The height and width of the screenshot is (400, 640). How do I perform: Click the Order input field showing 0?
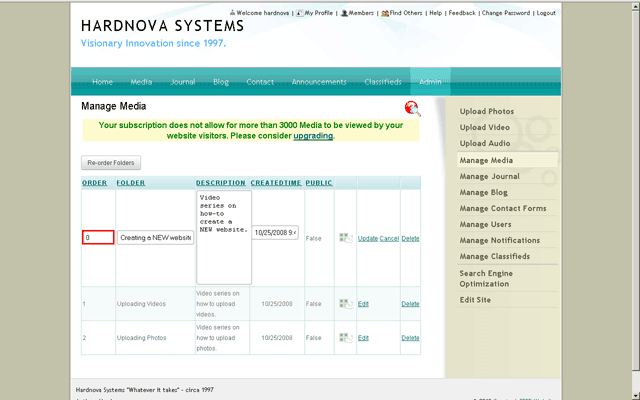pyautogui.click(x=98, y=238)
